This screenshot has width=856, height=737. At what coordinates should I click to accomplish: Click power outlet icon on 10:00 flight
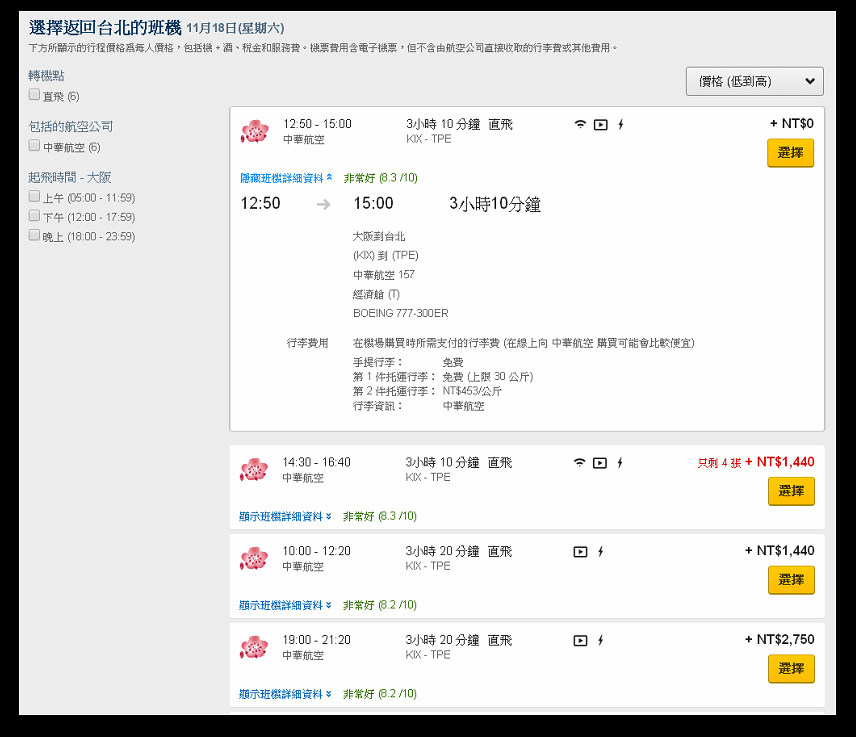(x=601, y=551)
